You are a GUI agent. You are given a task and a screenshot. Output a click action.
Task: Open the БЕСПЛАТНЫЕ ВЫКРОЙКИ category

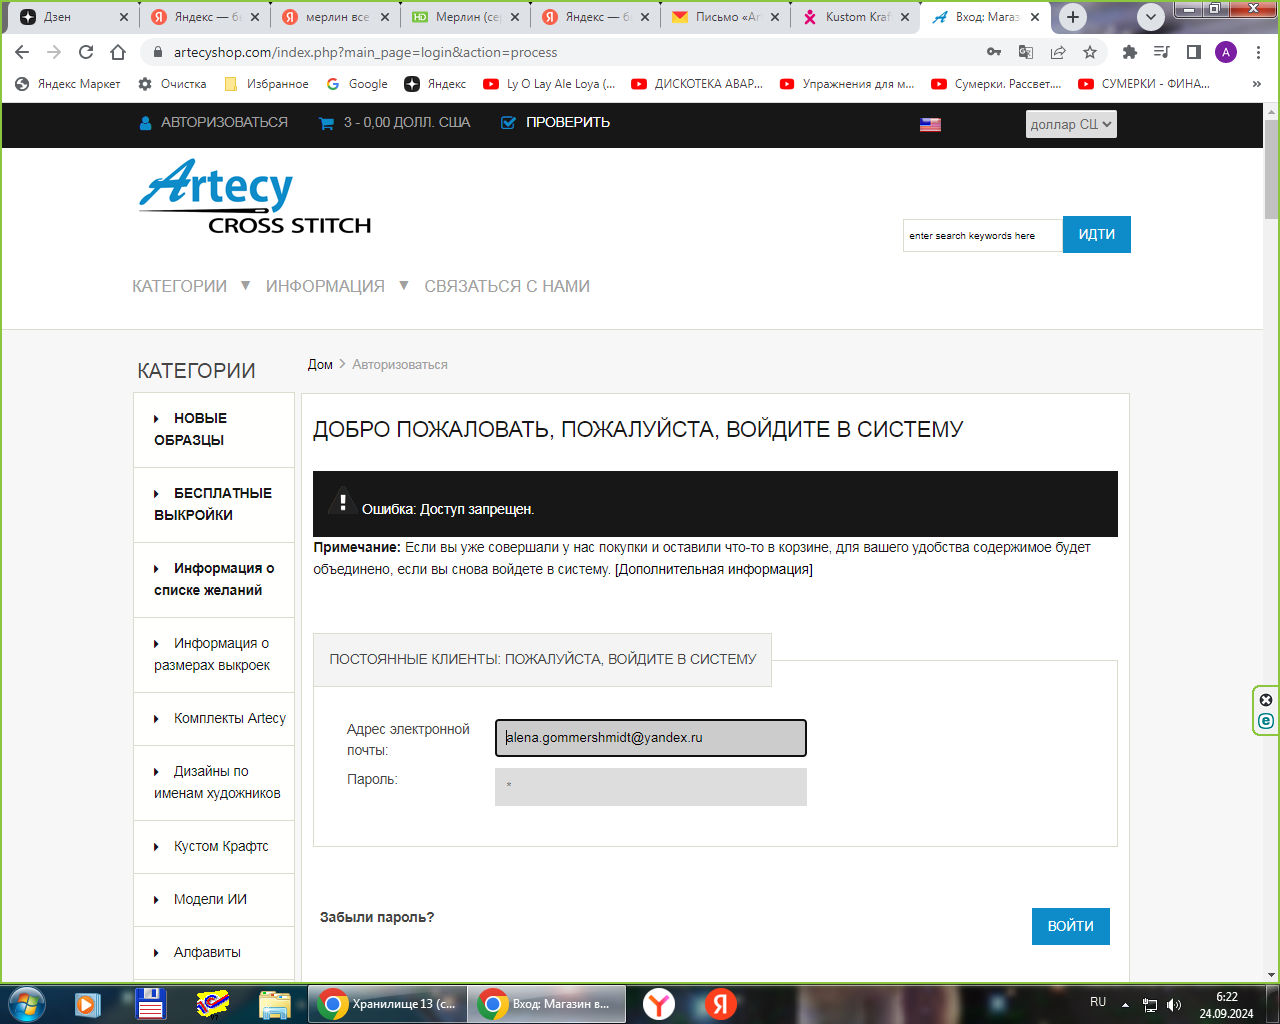click(x=213, y=504)
